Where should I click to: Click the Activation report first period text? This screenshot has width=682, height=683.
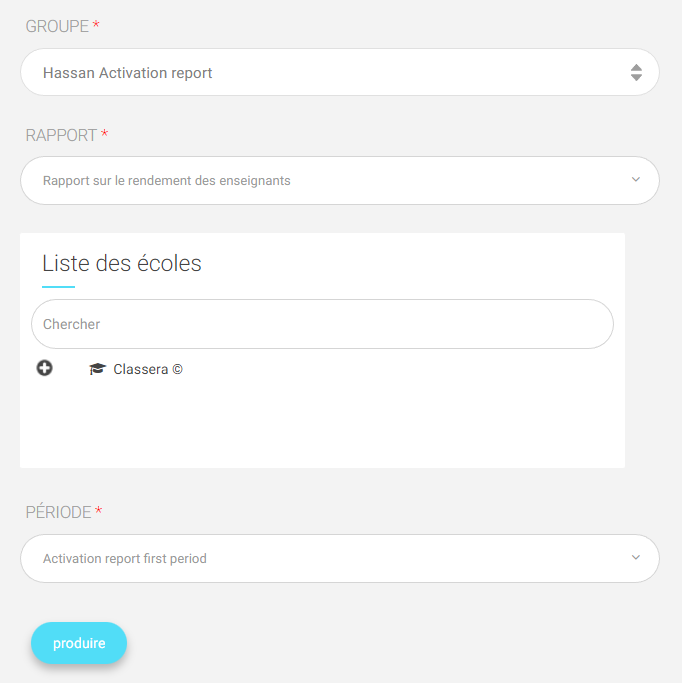[125, 558]
